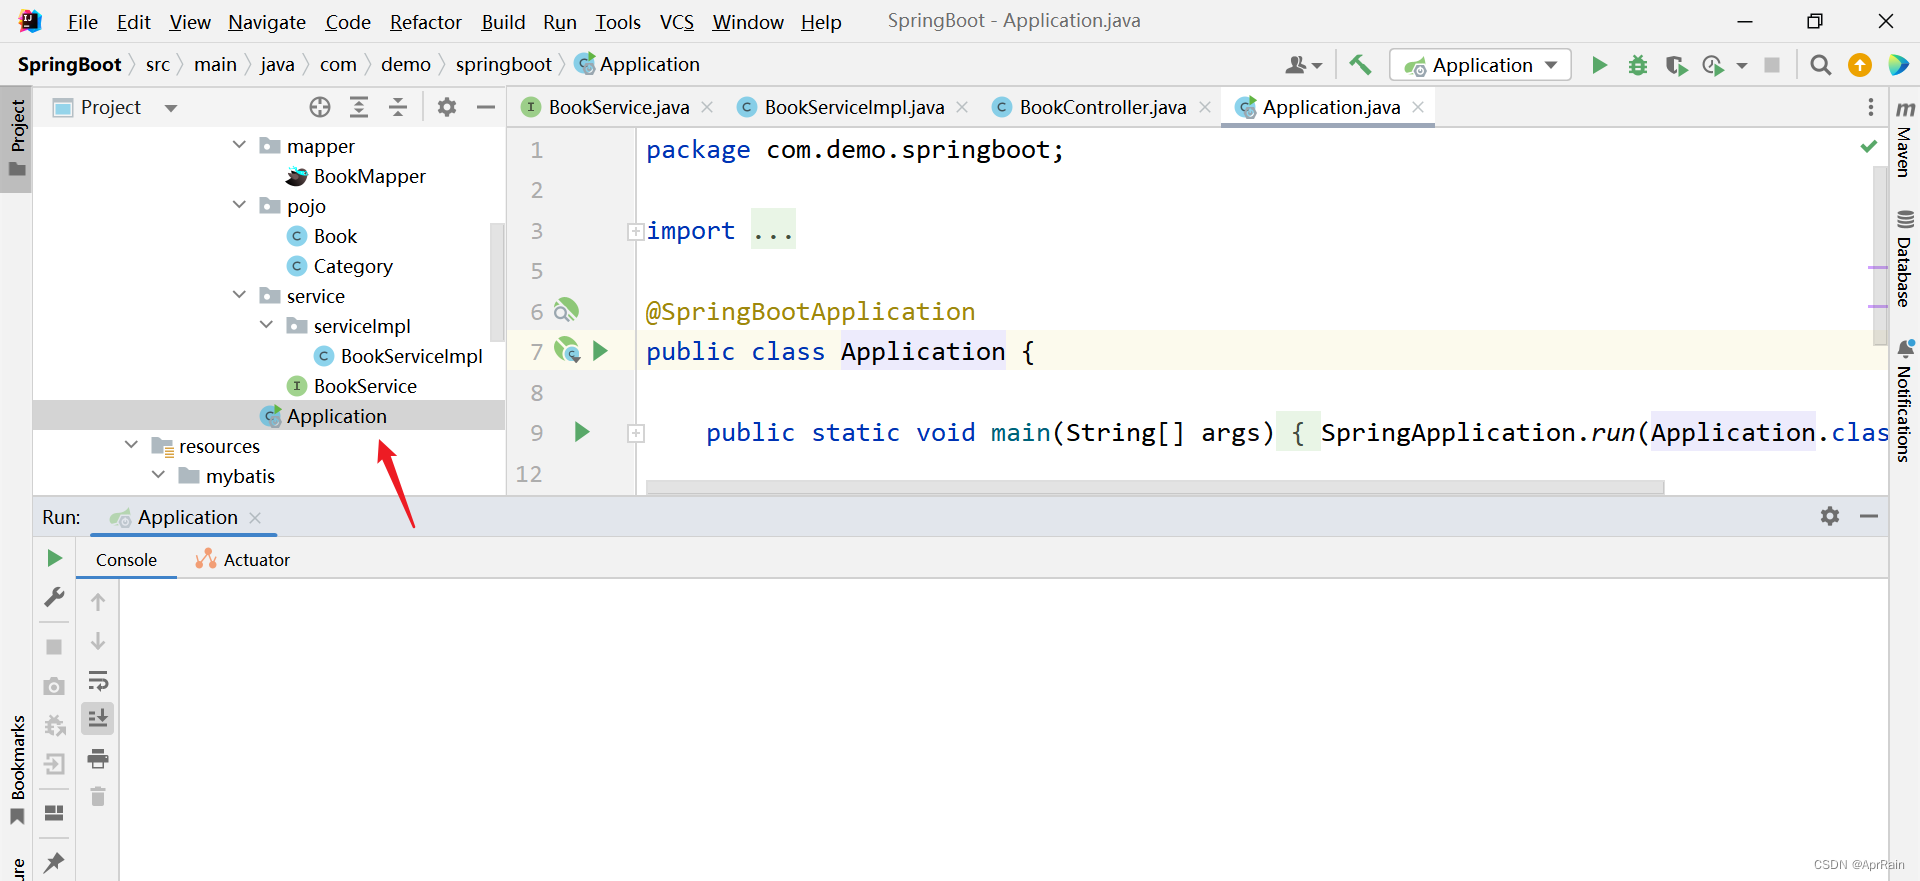The height and width of the screenshot is (881, 1920).
Task: Click SpringBoot root in the breadcrumb
Action: point(69,64)
